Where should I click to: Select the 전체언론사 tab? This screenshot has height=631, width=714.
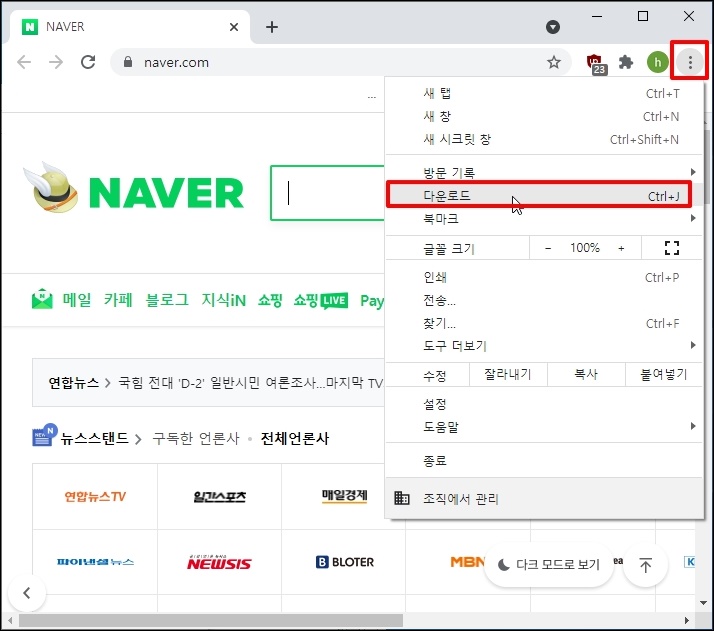pos(295,438)
